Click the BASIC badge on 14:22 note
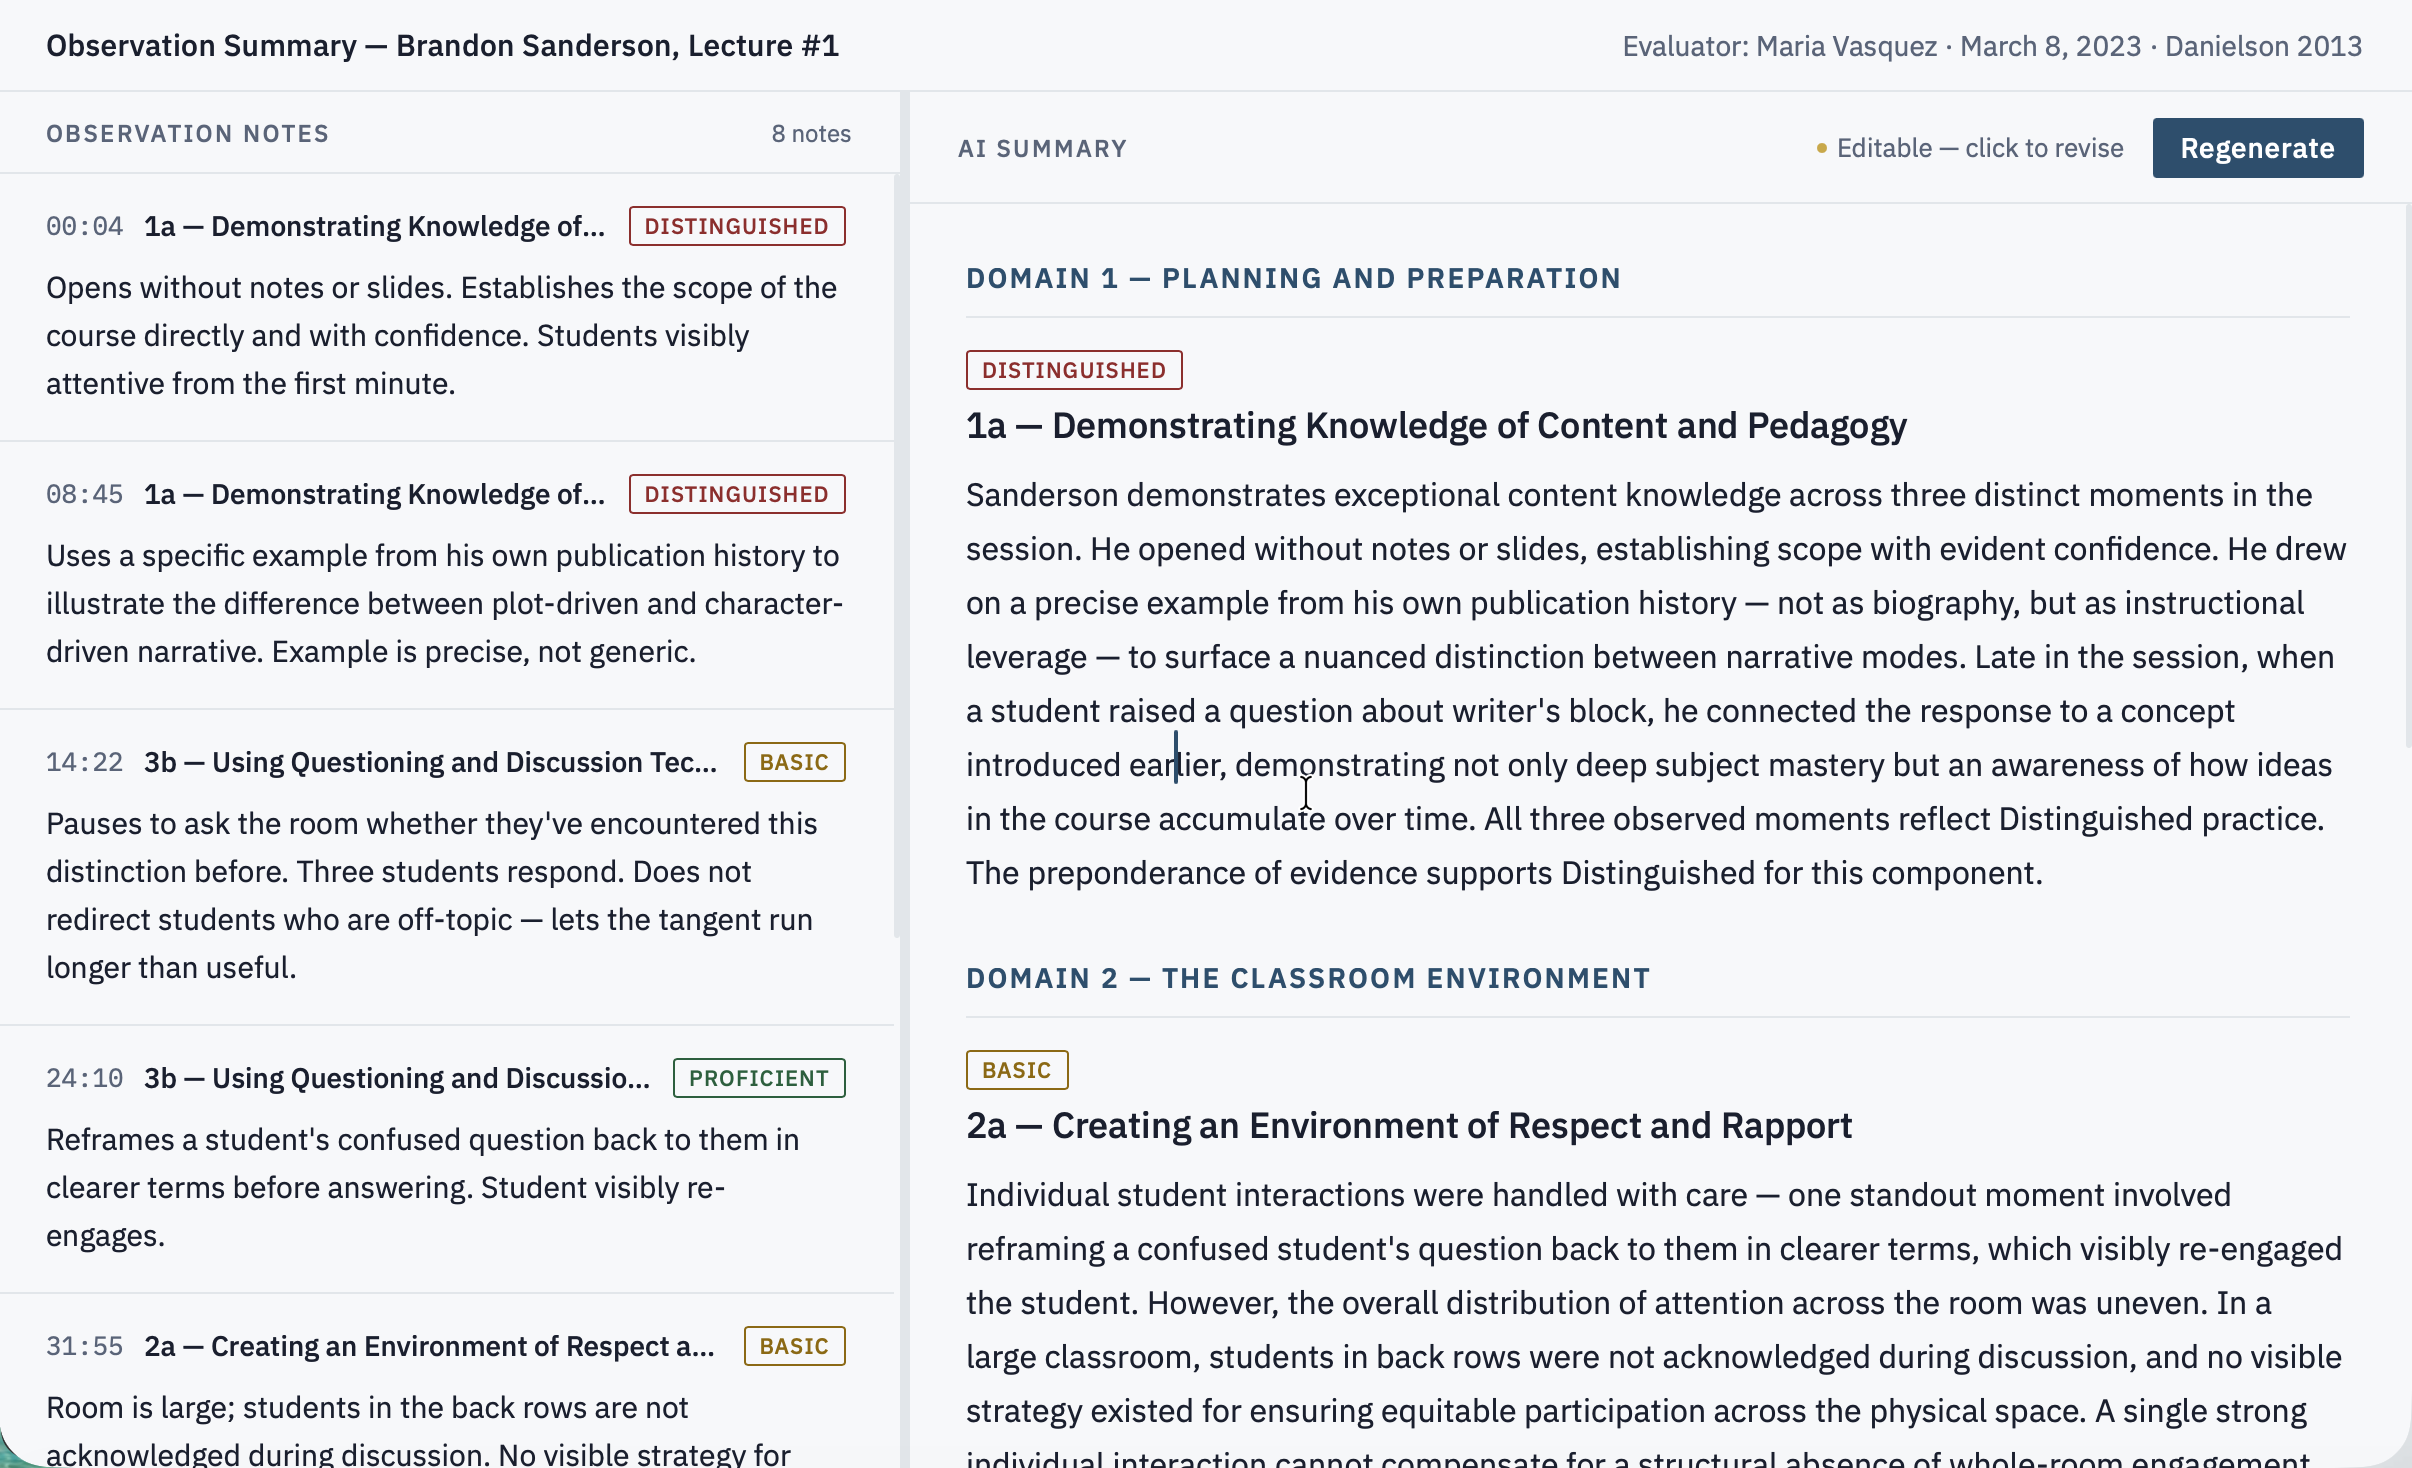 [795, 762]
